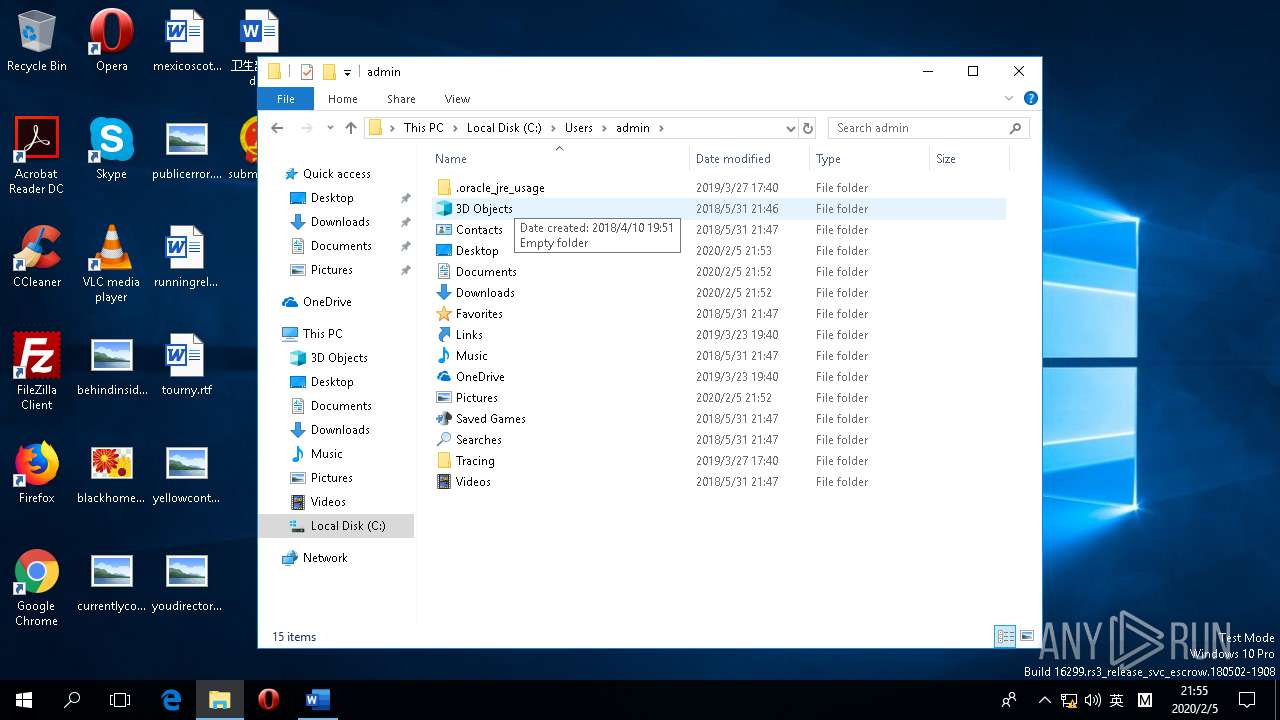Viewport: 1280px width, 720px height.
Task: Click the New folder quick access toolbar icon
Action: click(x=328, y=72)
